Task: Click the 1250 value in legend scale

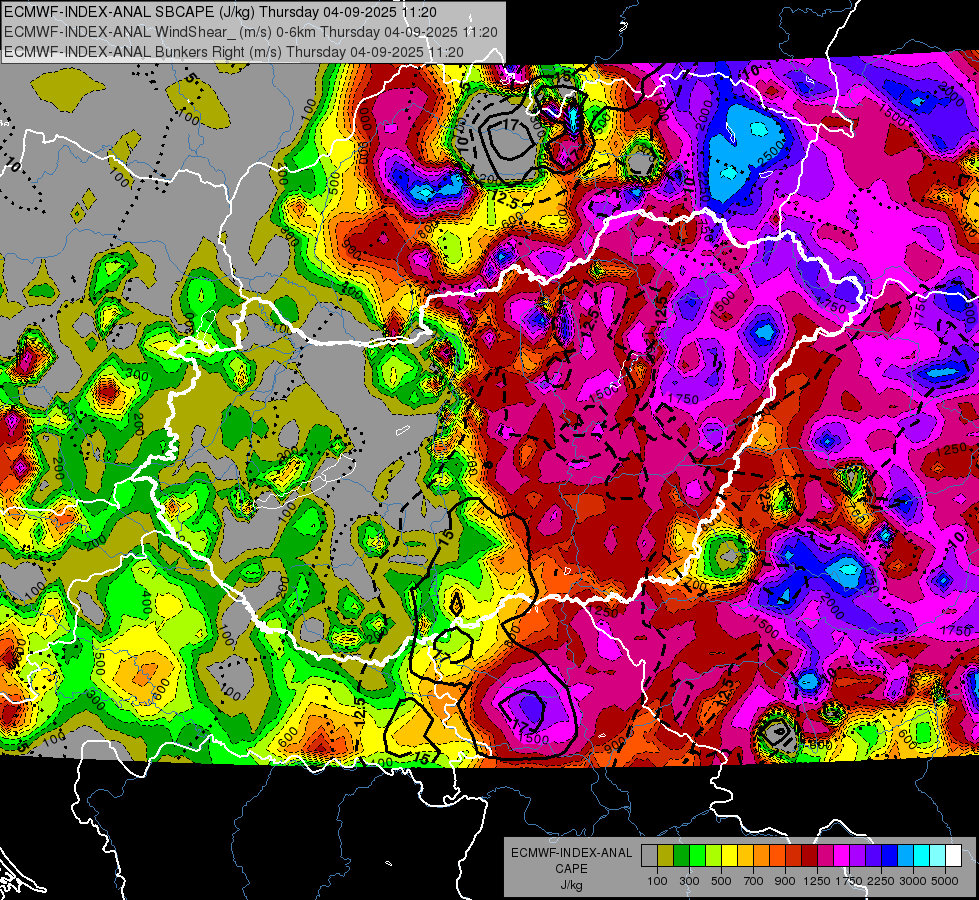Action: point(817,881)
